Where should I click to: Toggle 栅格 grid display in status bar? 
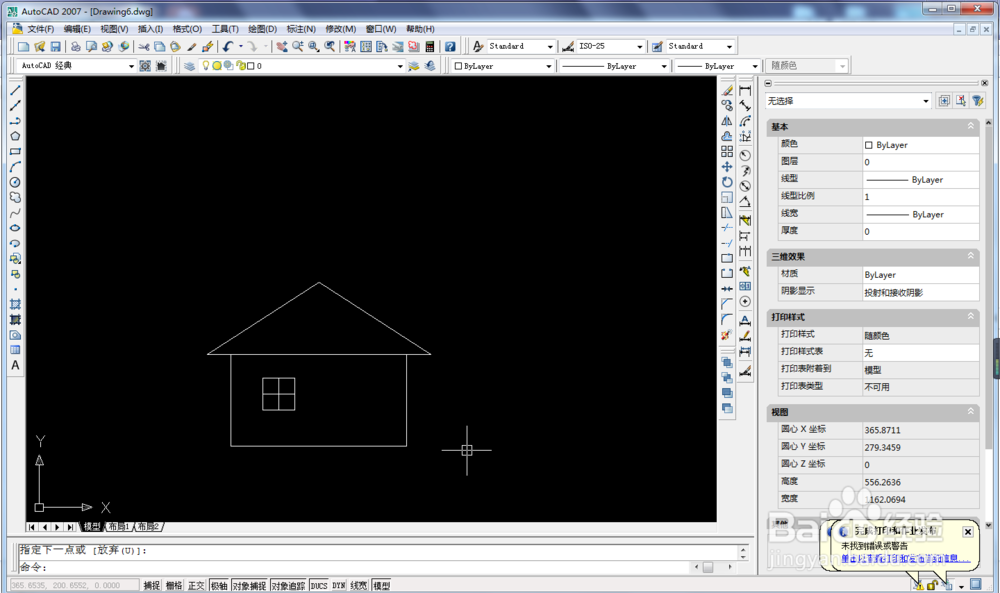pos(174,585)
